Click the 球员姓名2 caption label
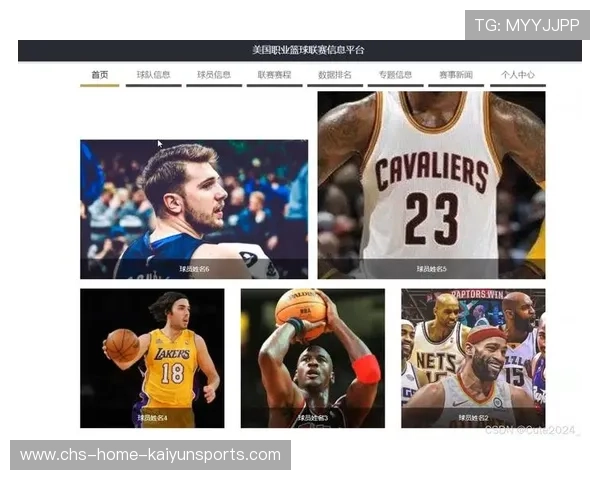This screenshot has width=600, height=480. pyautogui.click(x=473, y=418)
